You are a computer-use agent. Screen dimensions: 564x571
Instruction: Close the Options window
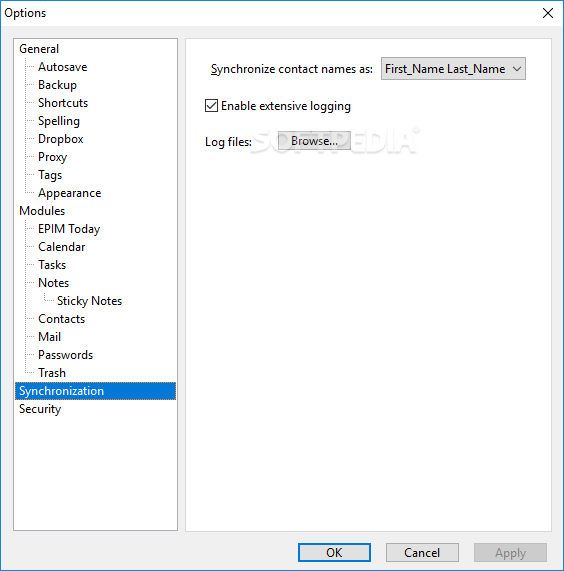[548, 13]
